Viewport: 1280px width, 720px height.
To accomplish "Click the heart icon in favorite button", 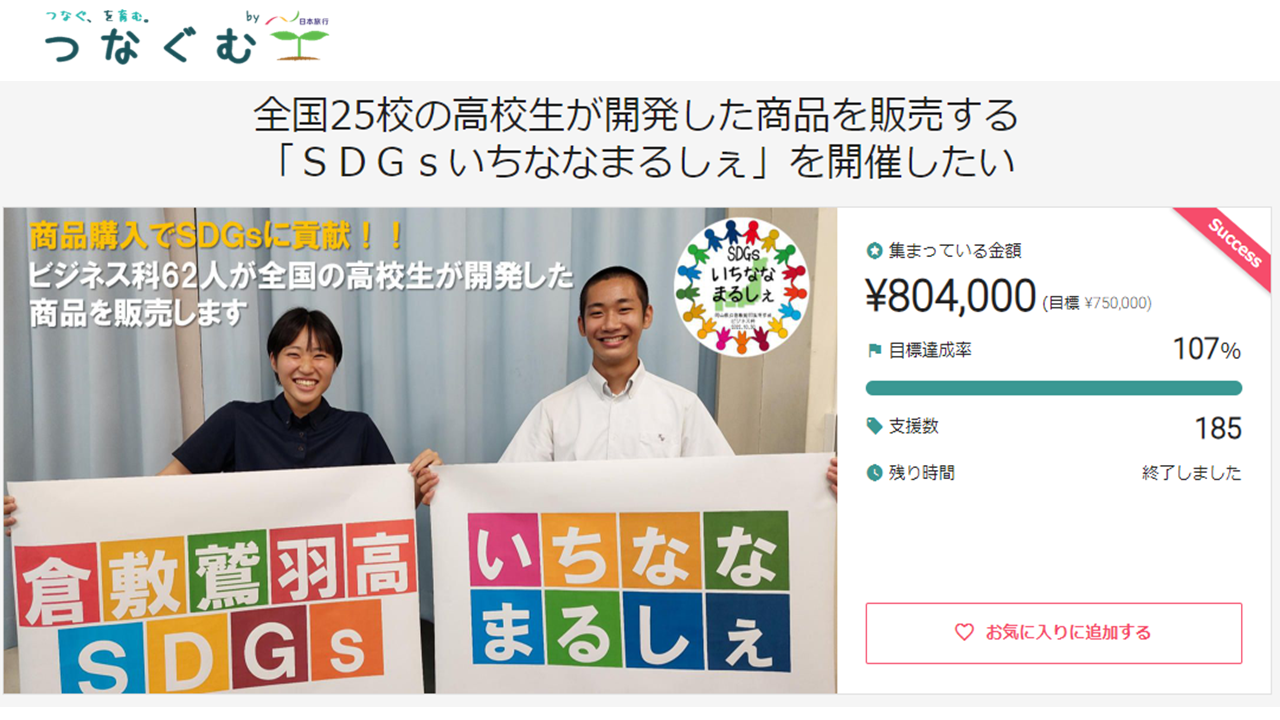I will click(x=964, y=632).
